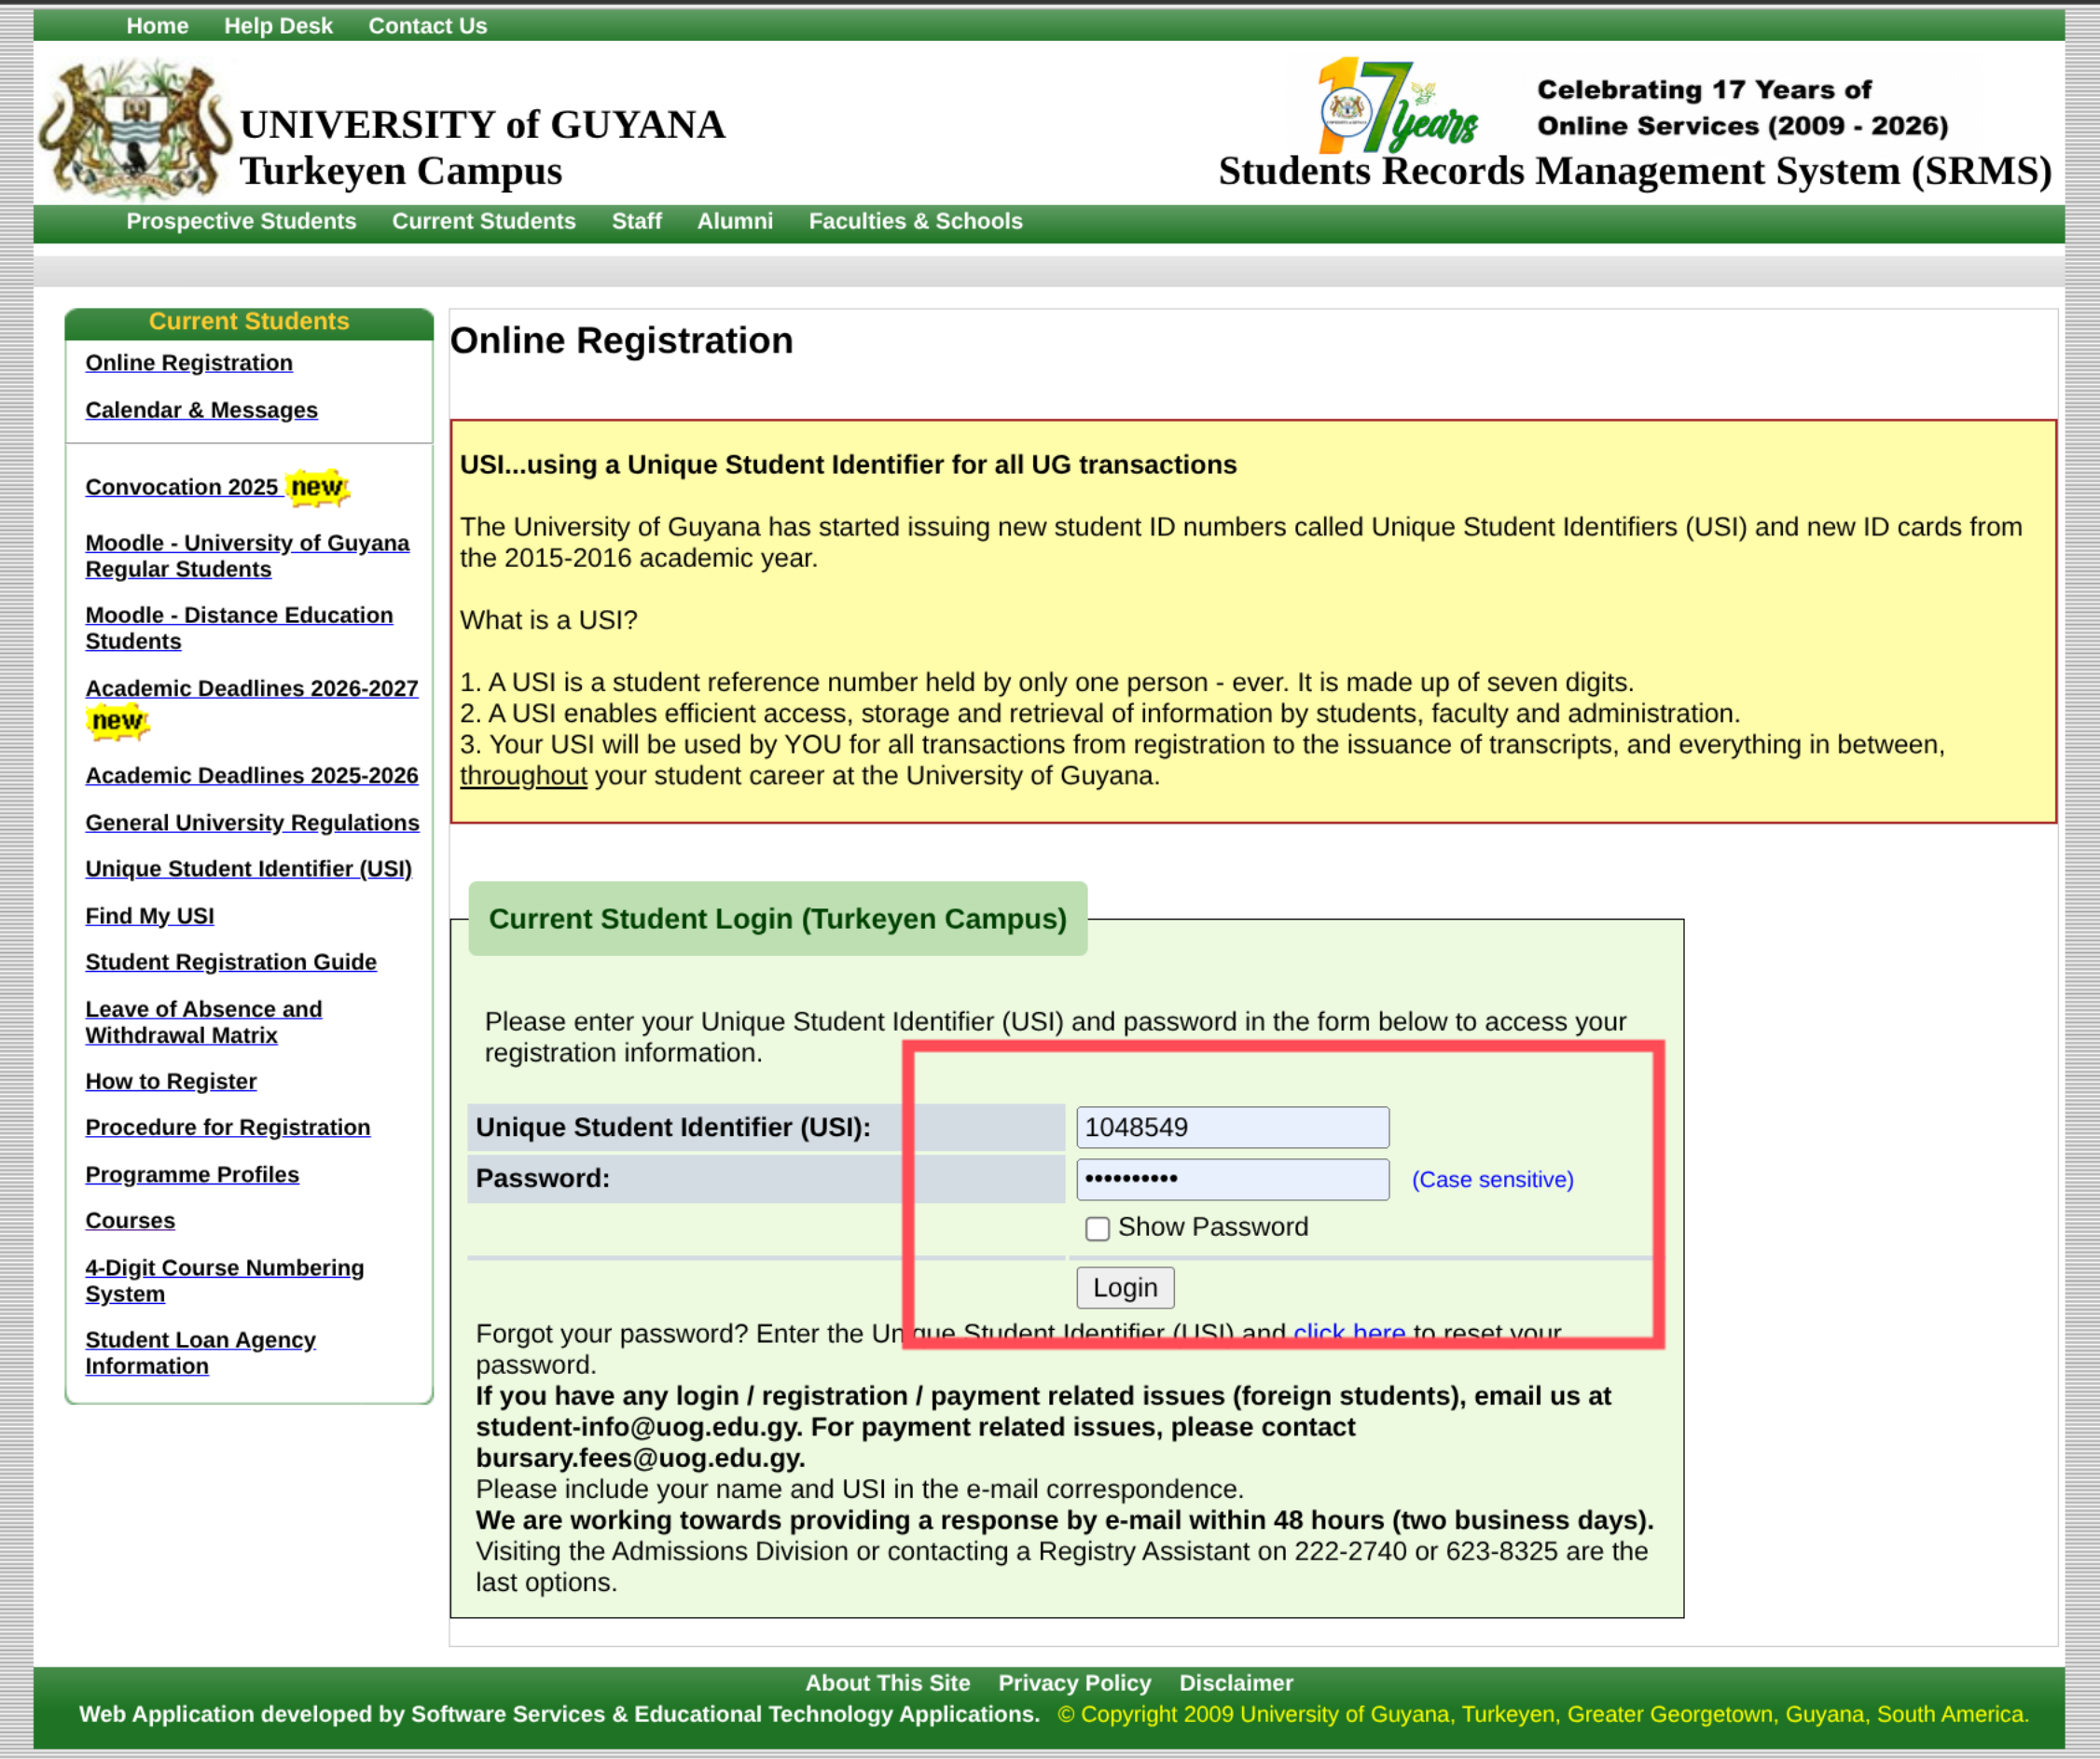Open Academic Deadlines 2026-2027 link

click(251, 688)
